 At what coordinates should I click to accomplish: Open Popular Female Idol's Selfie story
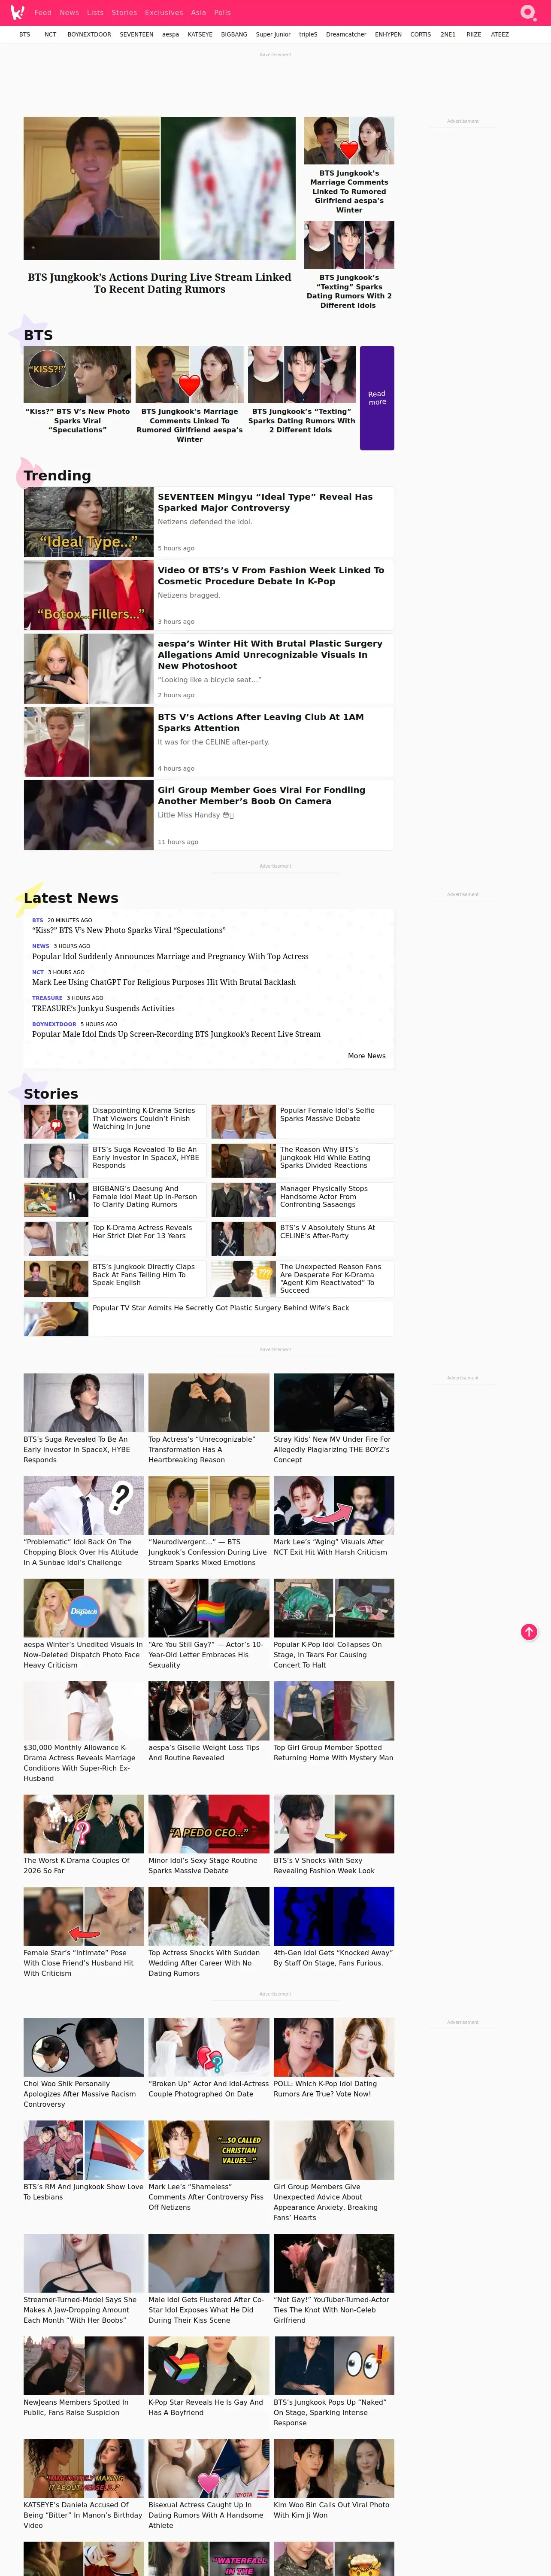328,1114
